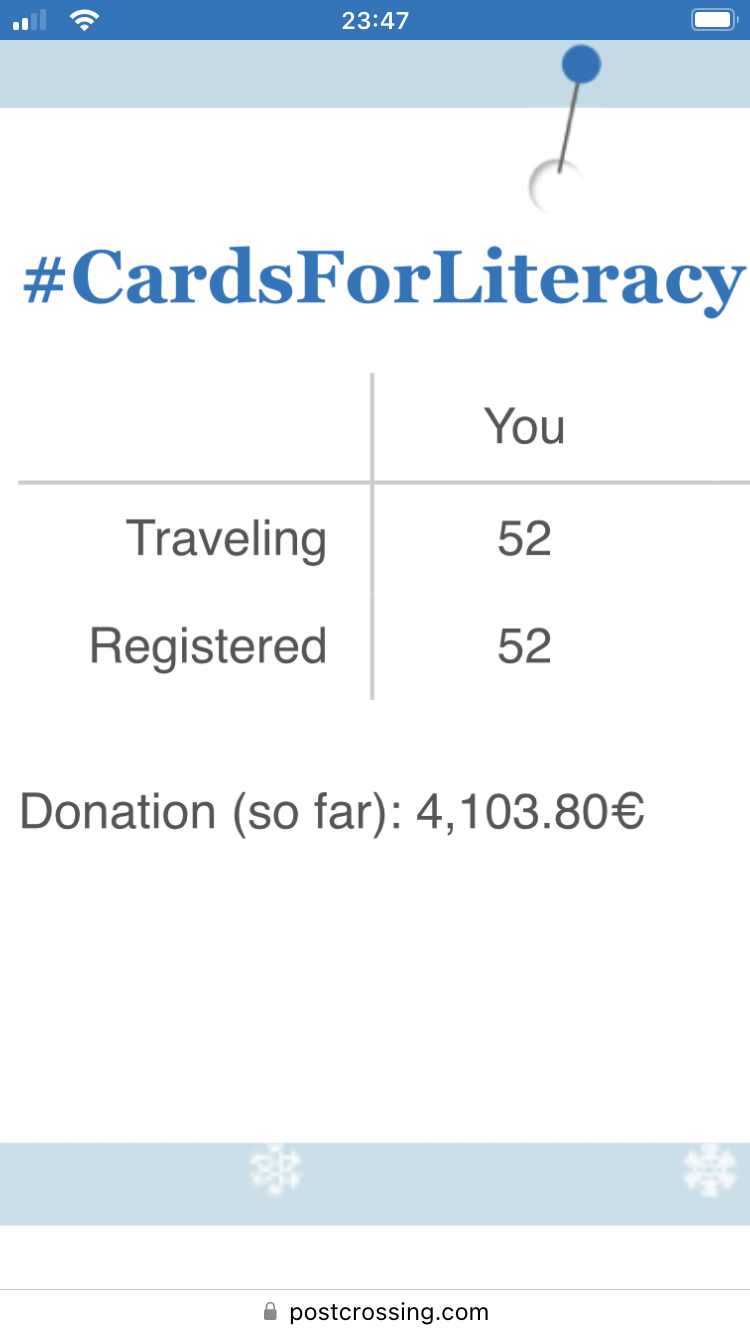Click the "Donation (so far)" text
This screenshot has height=1334, width=750.
[210, 811]
